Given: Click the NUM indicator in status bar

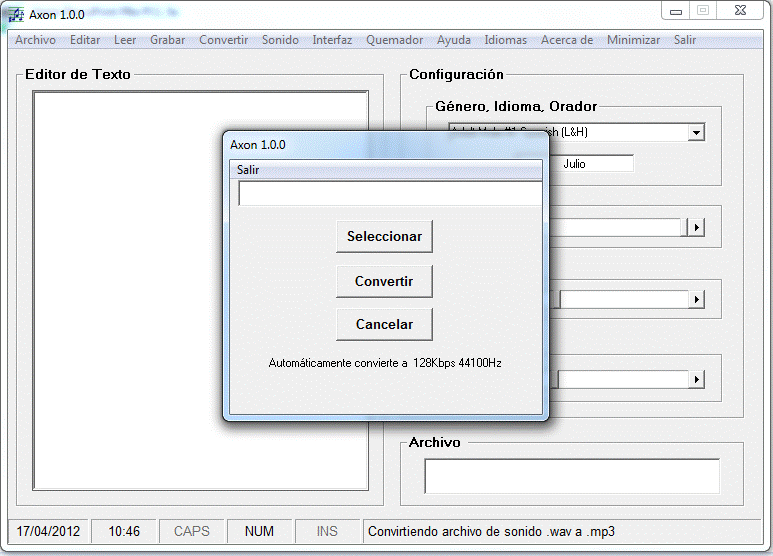Looking at the screenshot, I should point(259,531).
